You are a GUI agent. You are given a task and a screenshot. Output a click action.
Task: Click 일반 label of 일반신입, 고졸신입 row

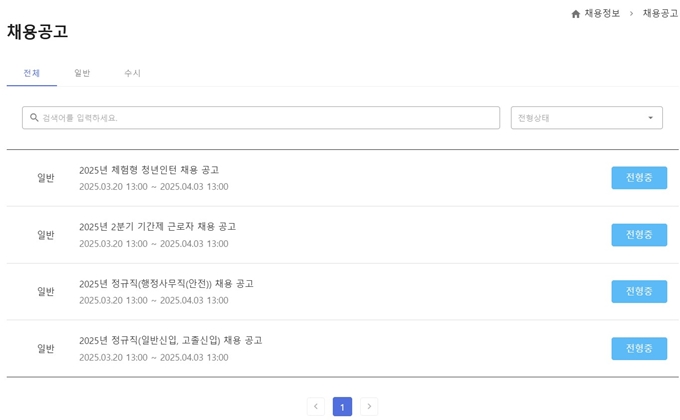(x=46, y=348)
